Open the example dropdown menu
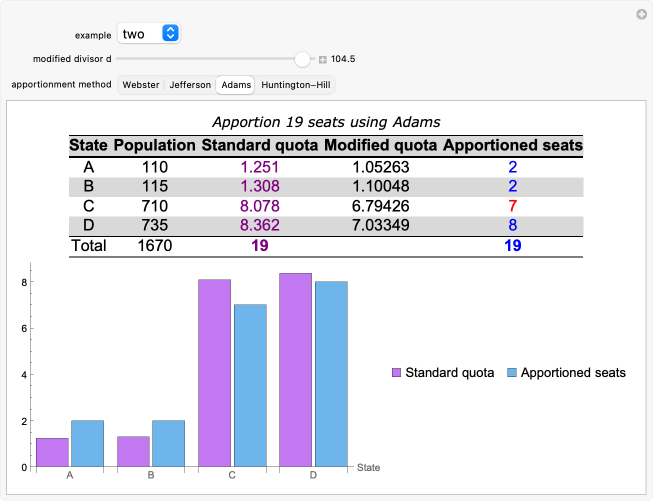 (148, 34)
